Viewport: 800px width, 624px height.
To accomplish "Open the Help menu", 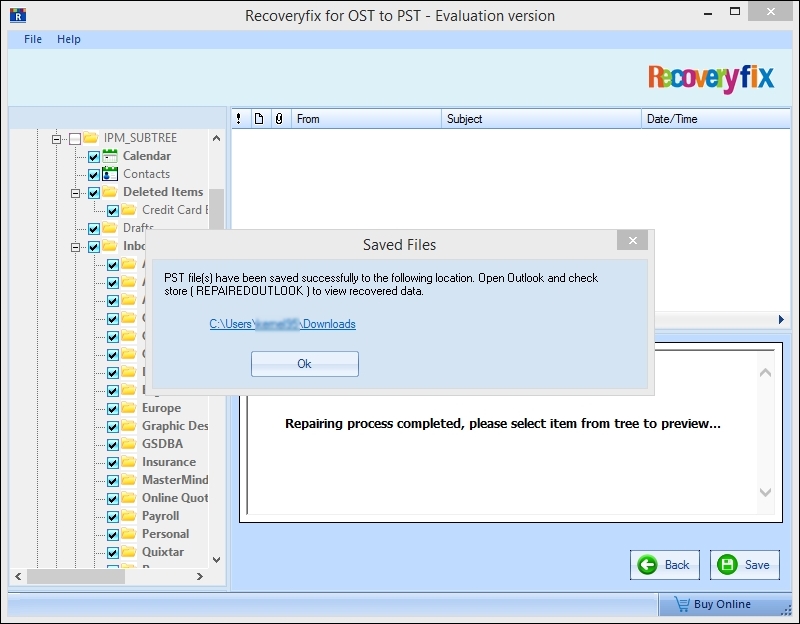I will point(68,39).
